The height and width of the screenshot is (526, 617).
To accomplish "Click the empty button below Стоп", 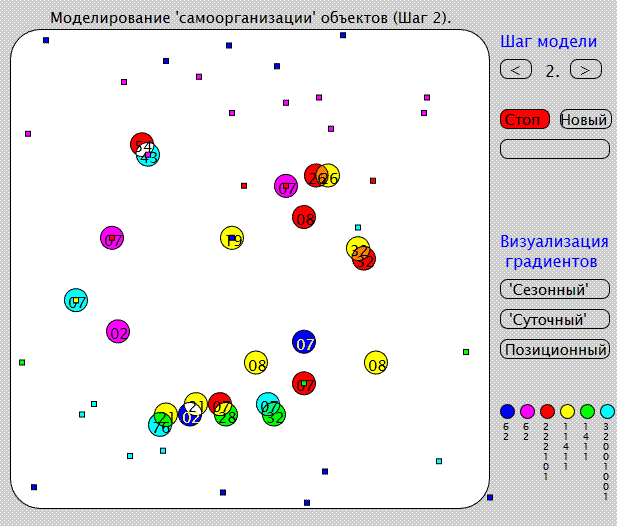I will 554,149.
